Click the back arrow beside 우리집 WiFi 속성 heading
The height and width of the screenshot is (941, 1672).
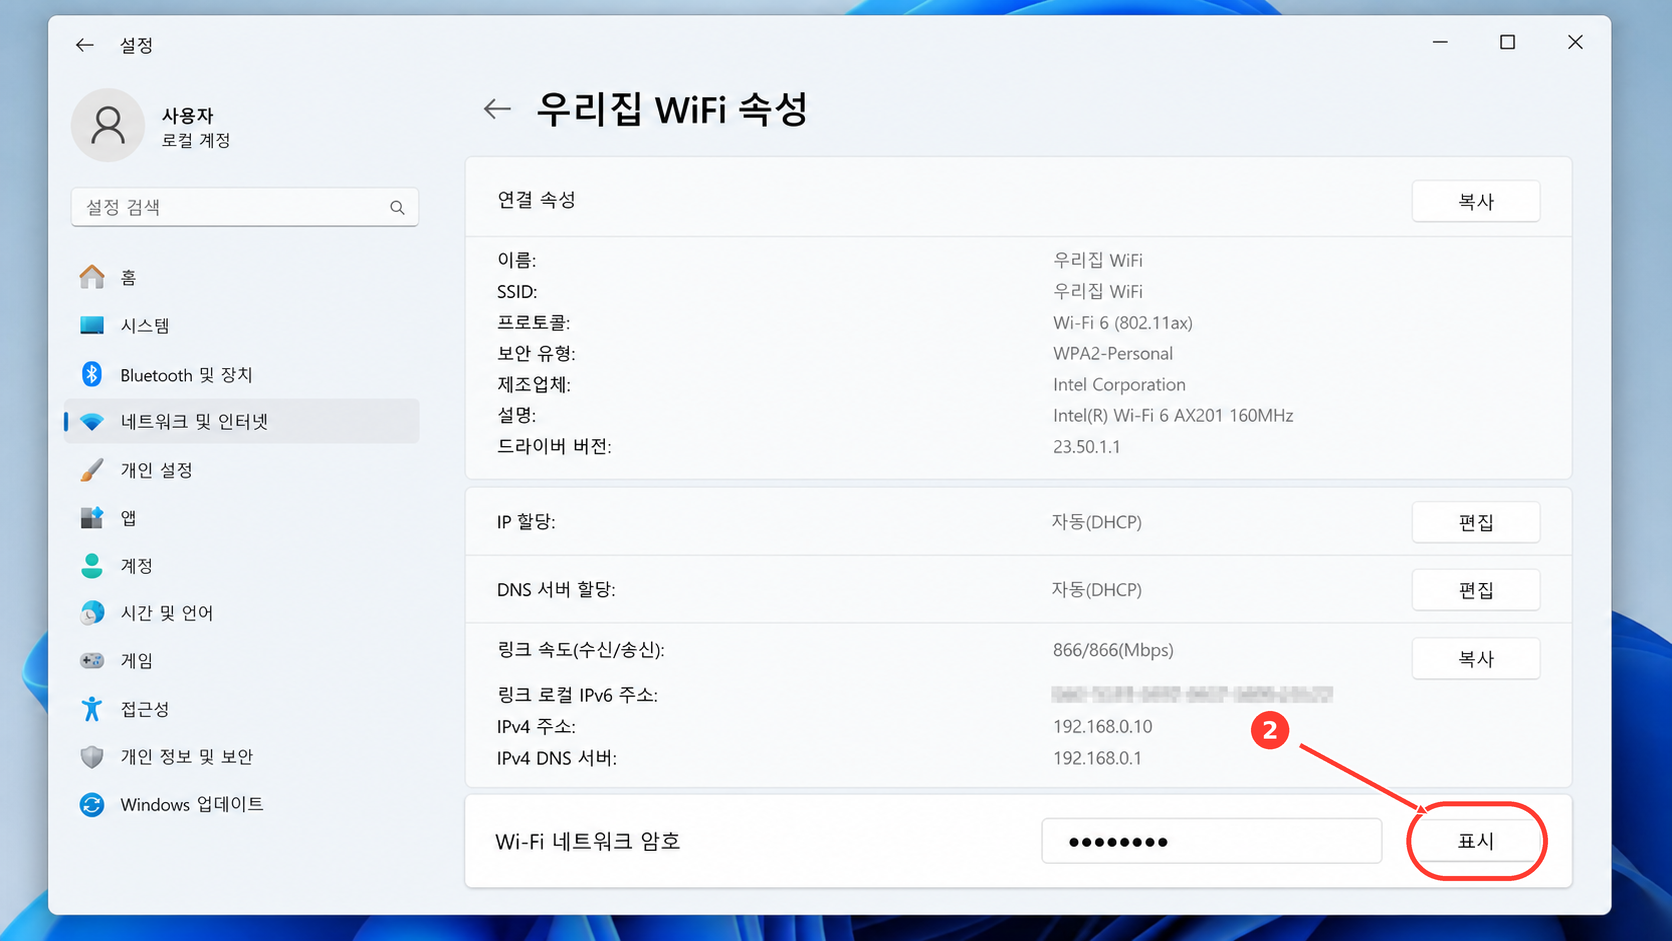tap(497, 109)
